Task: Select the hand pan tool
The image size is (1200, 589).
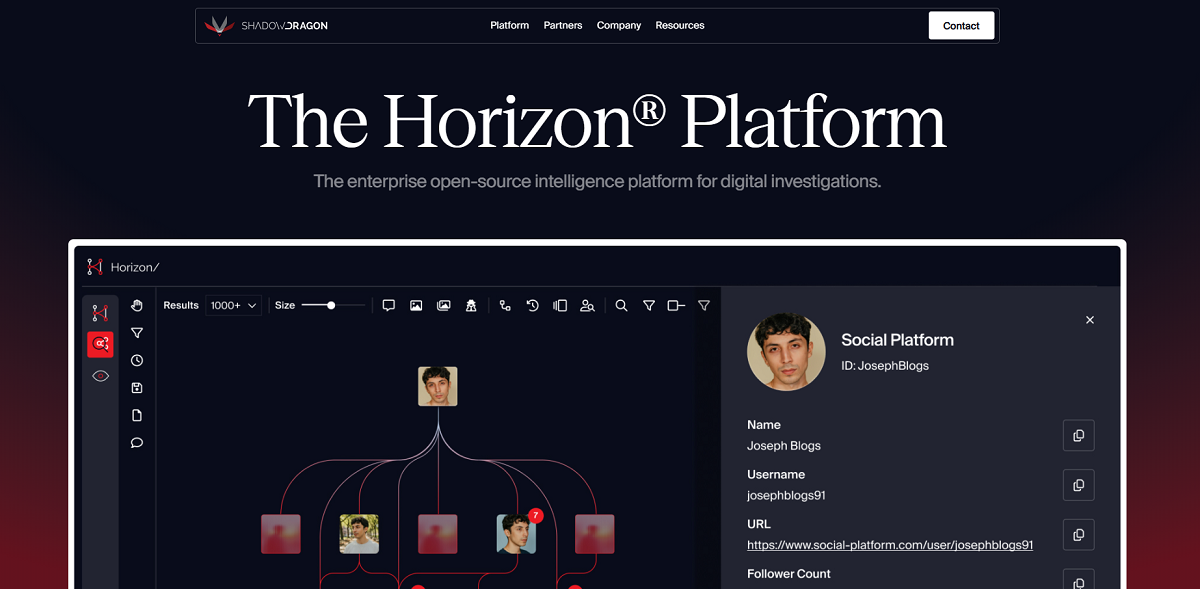Action: click(137, 305)
